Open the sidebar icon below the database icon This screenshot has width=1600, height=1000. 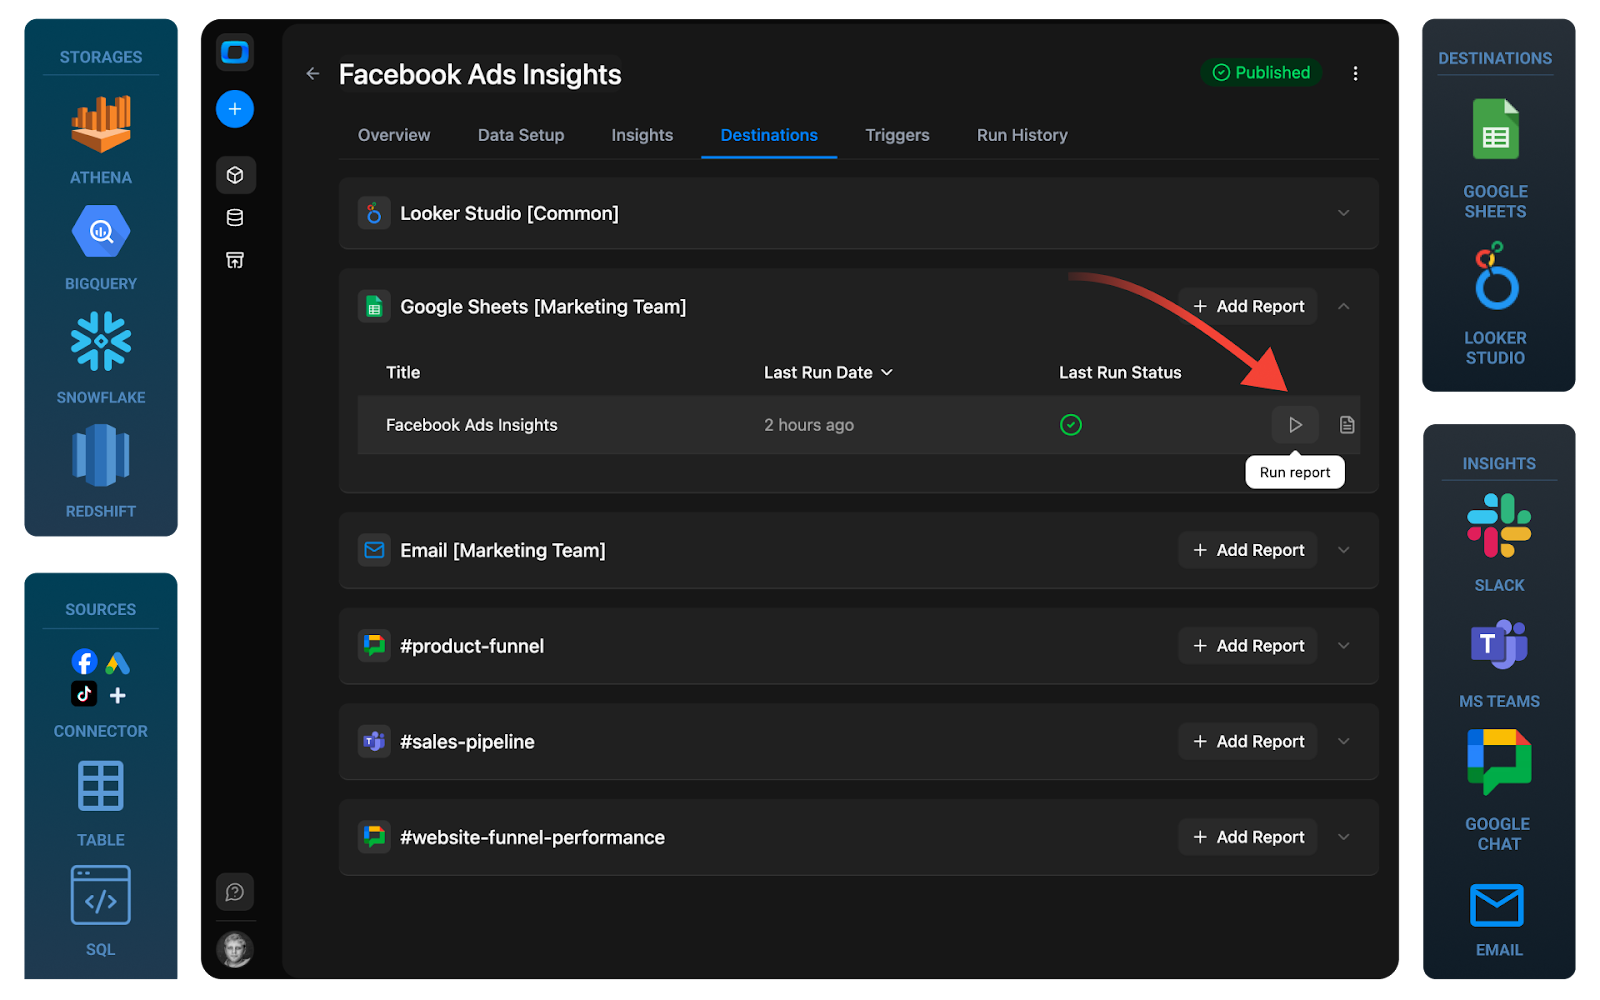tap(235, 260)
